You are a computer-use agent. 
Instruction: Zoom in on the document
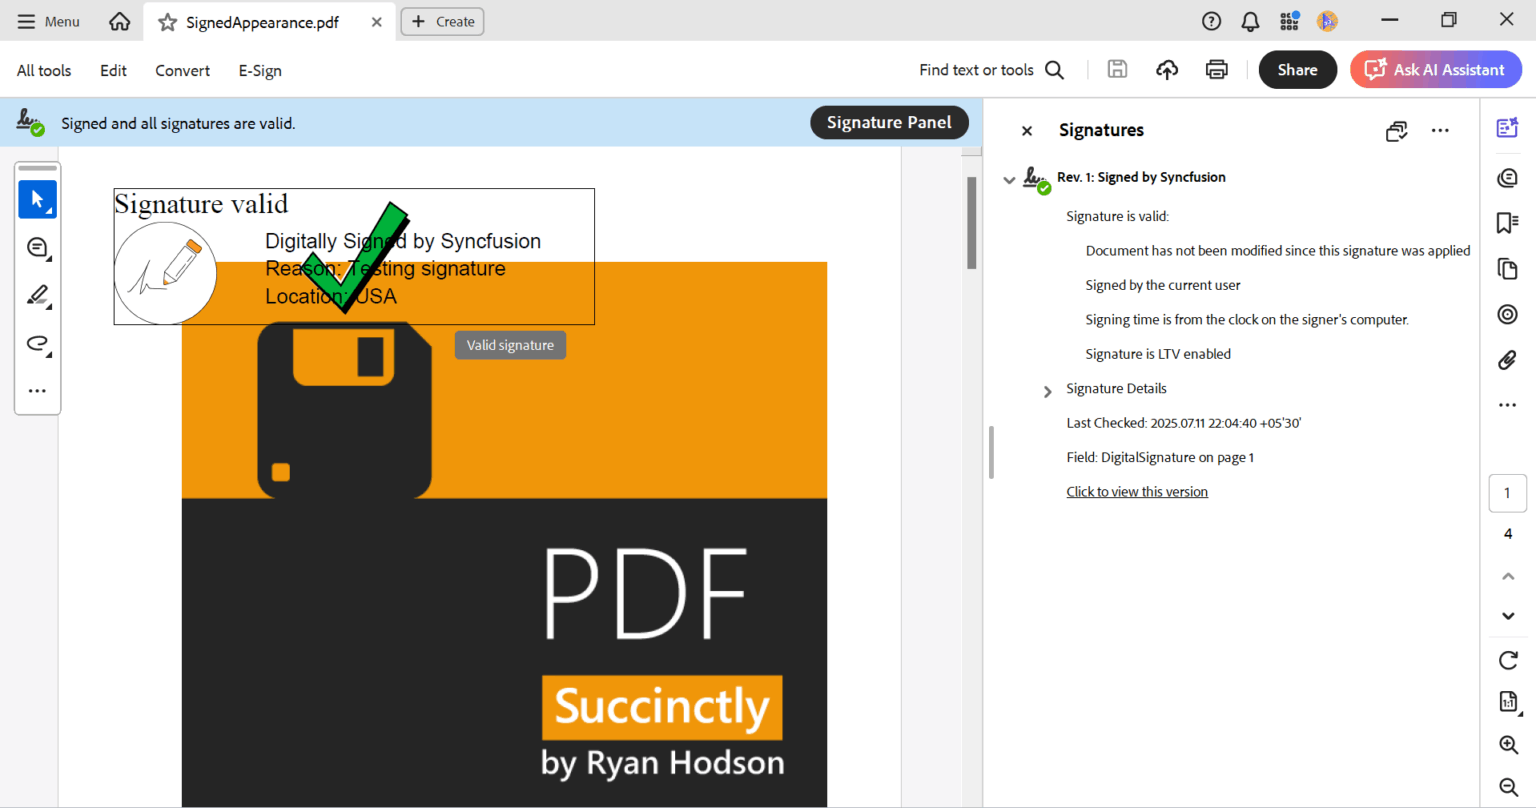(1507, 744)
